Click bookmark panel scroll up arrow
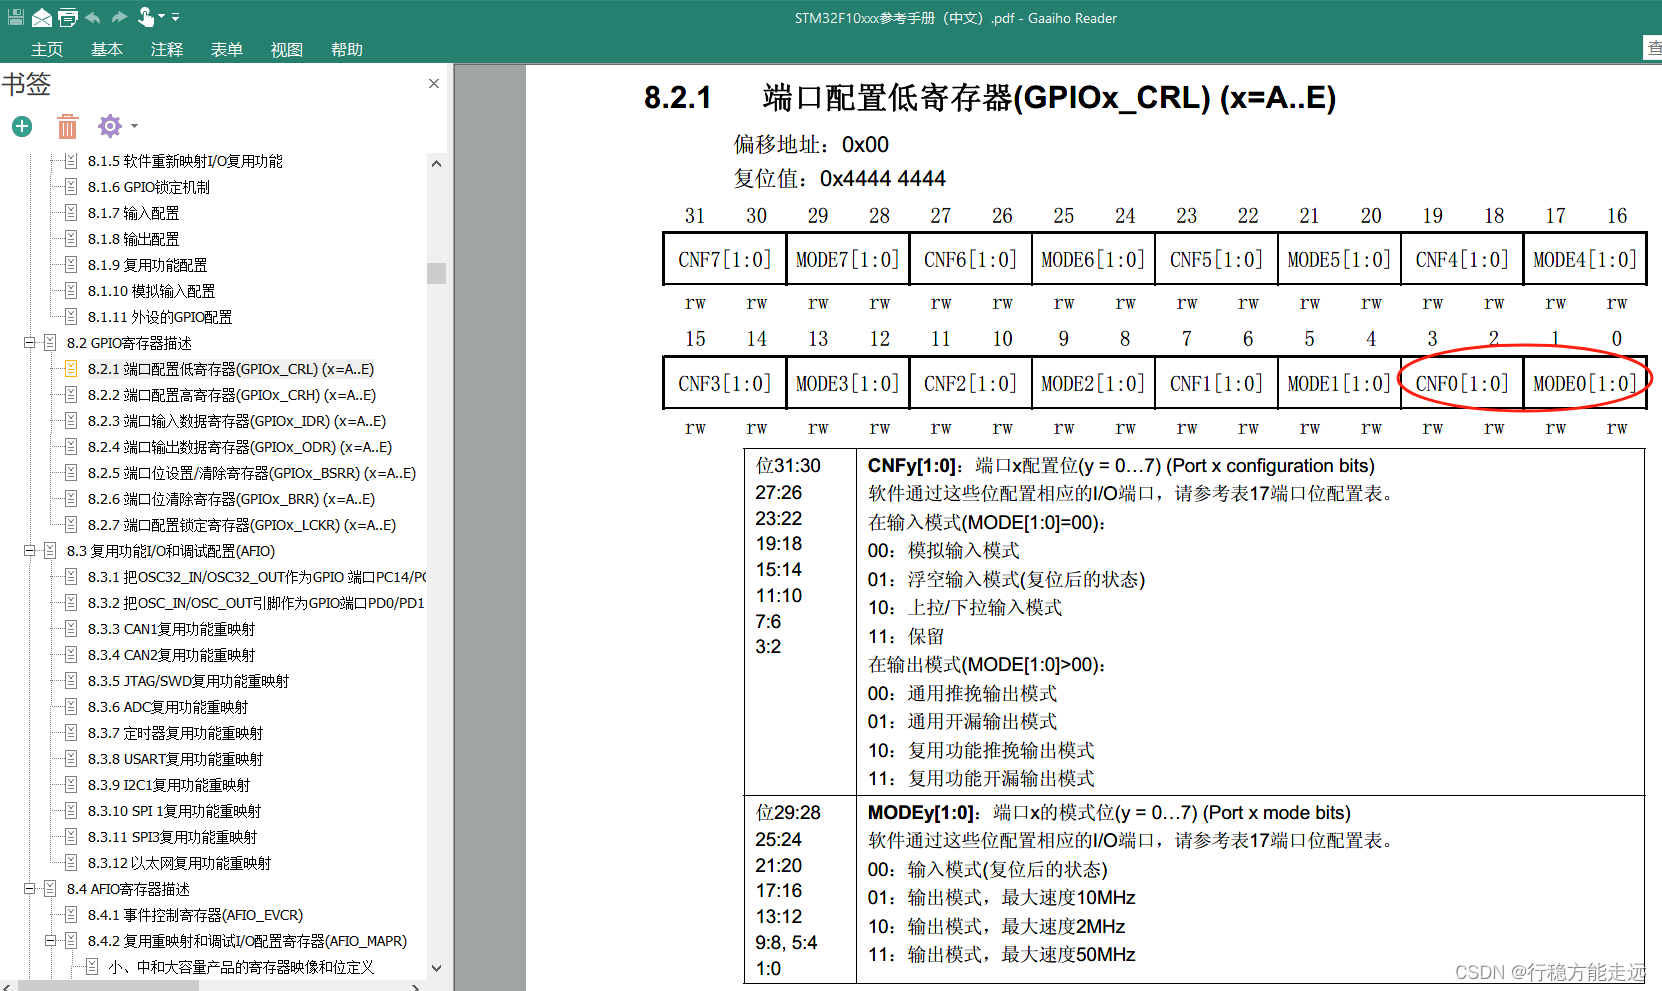The width and height of the screenshot is (1662, 991). click(x=436, y=163)
